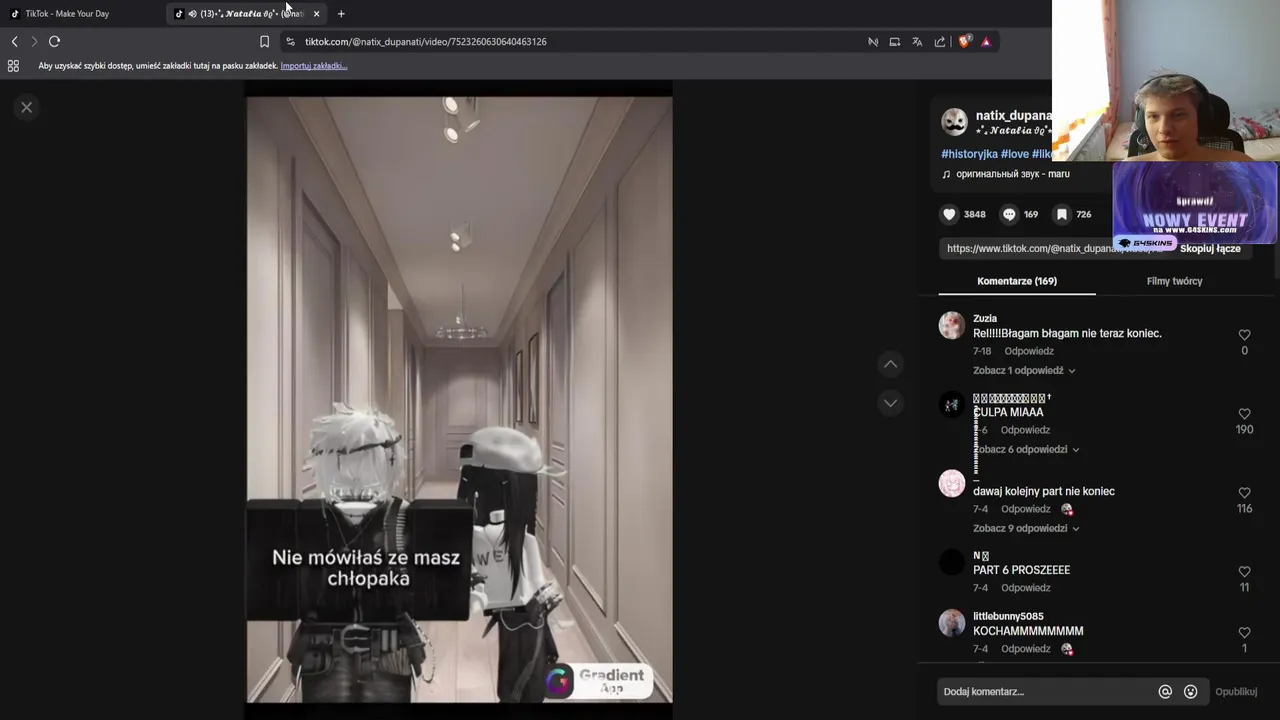Viewport: 1280px width, 720px height.
Task: Reload the TikTok page
Action: [55, 41]
